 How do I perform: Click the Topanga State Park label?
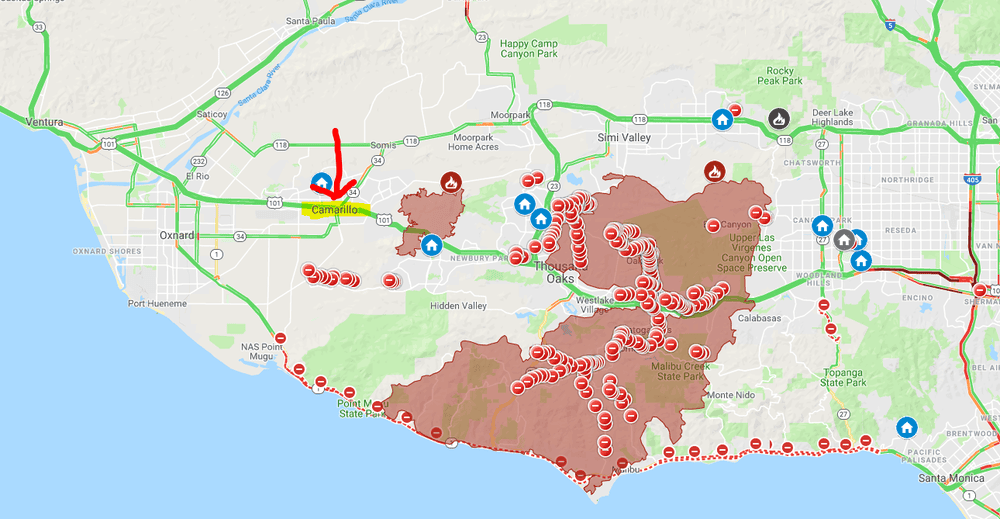tap(843, 377)
